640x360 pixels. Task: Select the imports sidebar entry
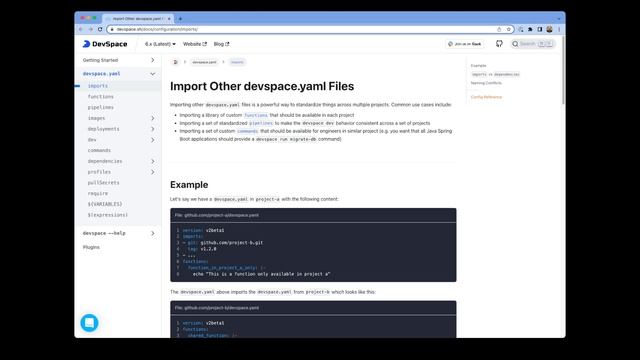98,86
